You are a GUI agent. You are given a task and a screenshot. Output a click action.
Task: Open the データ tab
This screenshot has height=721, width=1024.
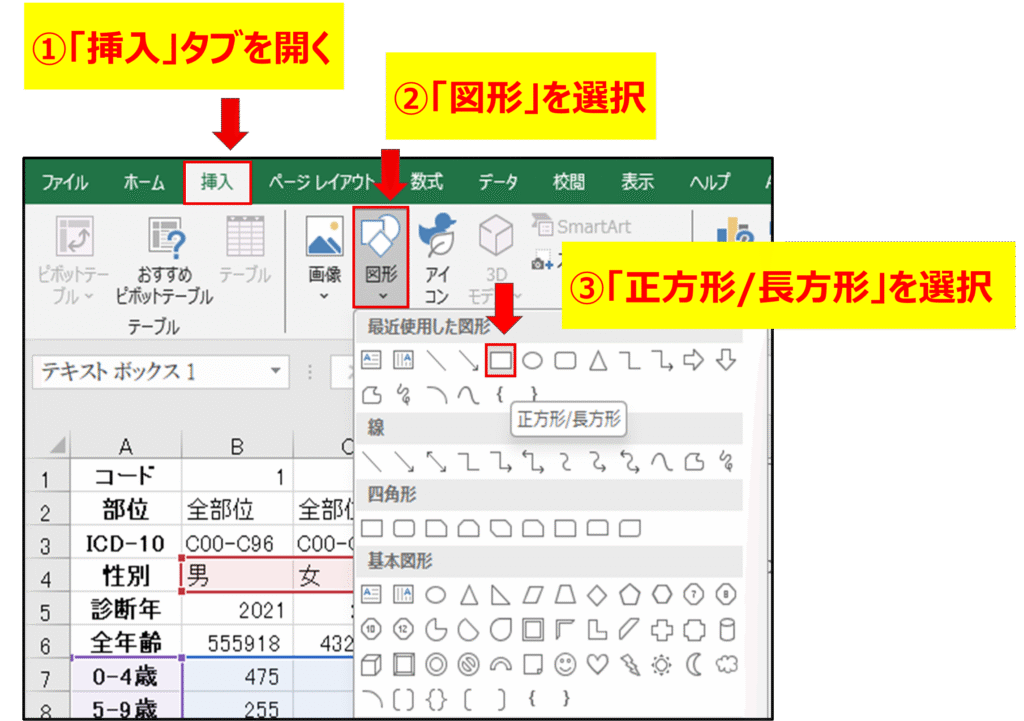[497, 182]
